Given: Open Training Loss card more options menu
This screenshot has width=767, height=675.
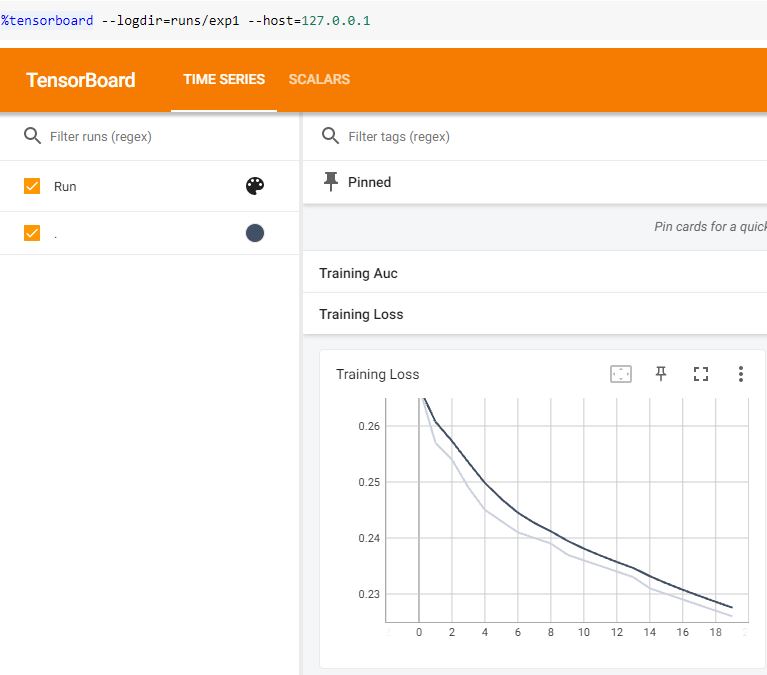Looking at the screenshot, I should point(741,374).
